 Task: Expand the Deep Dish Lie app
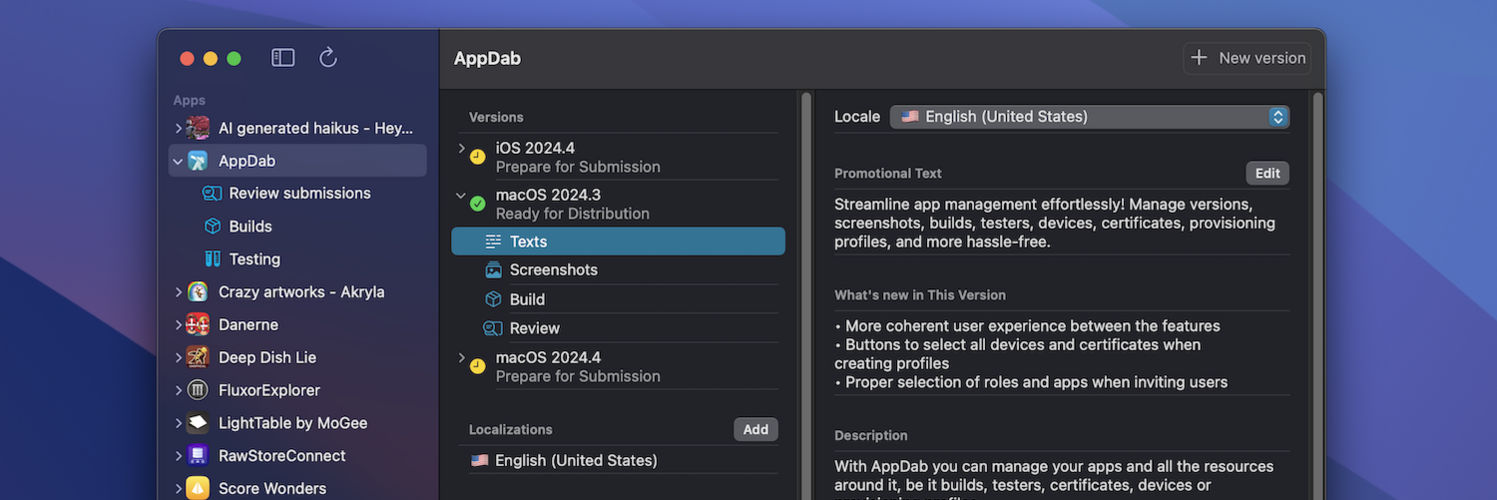pyautogui.click(x=178, y=357)
